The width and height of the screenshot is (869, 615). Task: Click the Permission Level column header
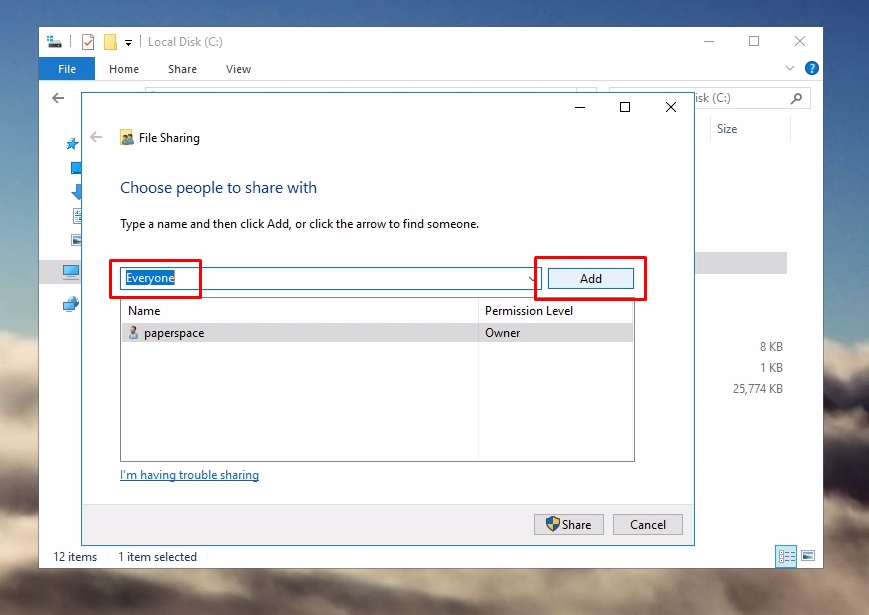point(529,311)
